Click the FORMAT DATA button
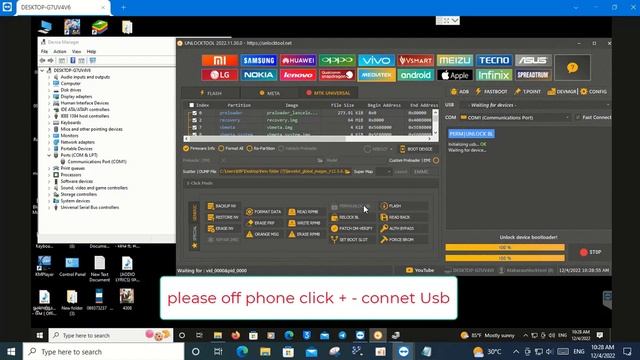Image resolution: width=640 pixels, height=360 pixels. coord(264,212)
